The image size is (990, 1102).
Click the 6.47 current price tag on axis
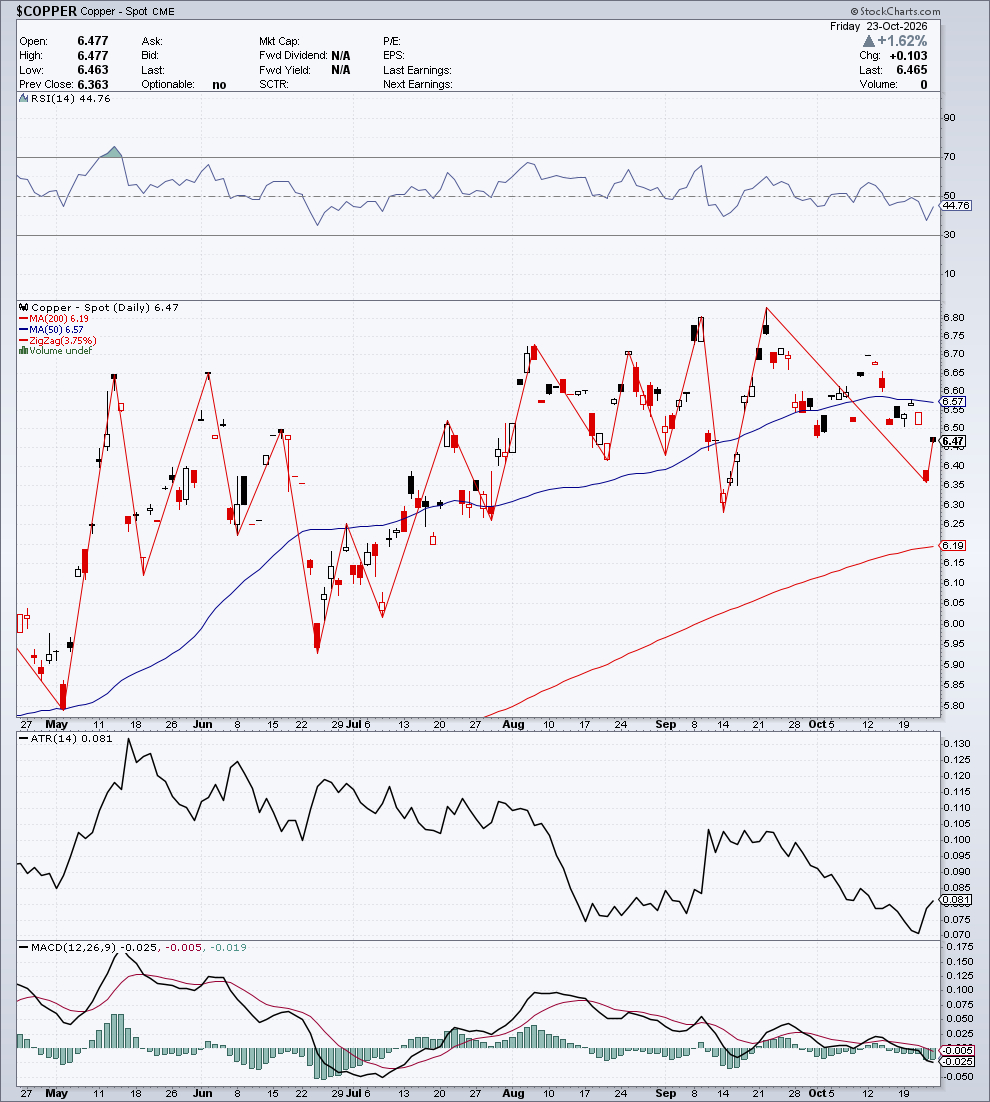[953, 441]
